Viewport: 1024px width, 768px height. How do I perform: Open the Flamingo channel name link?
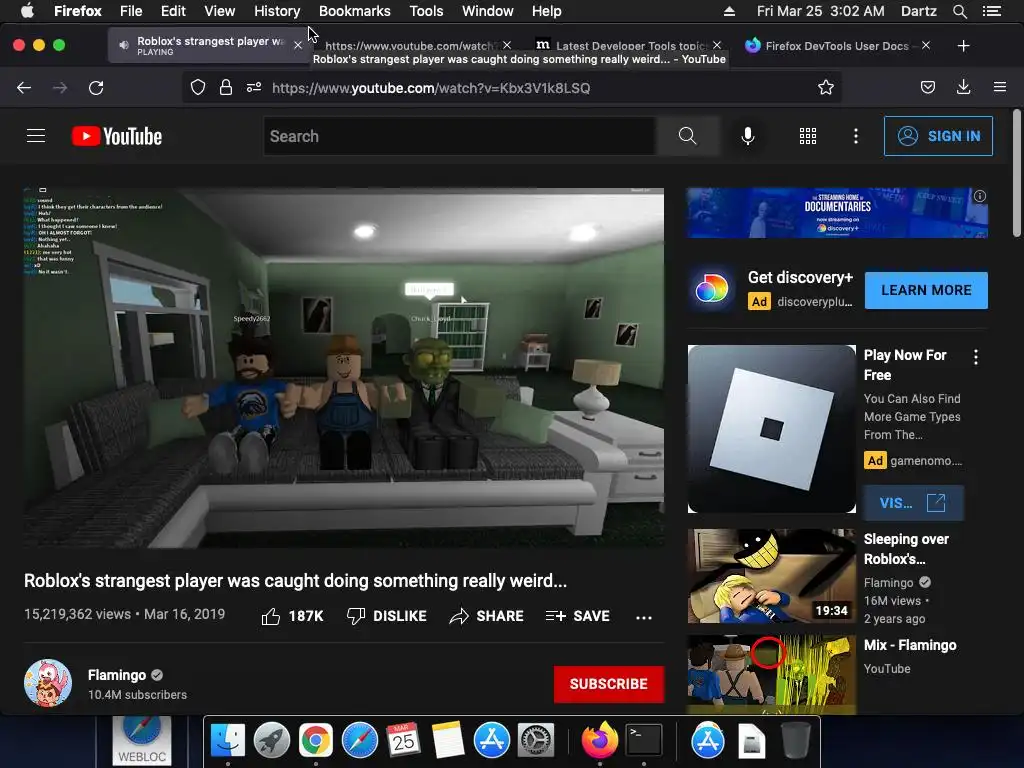coord(117,675)
